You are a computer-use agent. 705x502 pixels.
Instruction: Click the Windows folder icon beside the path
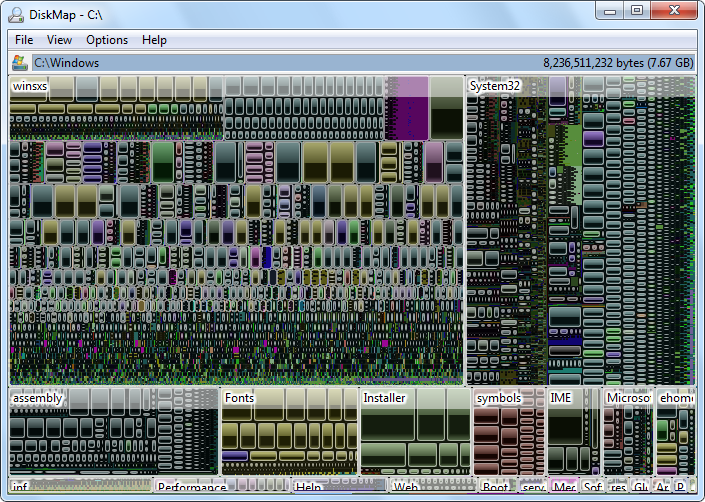tap(19, 63)
